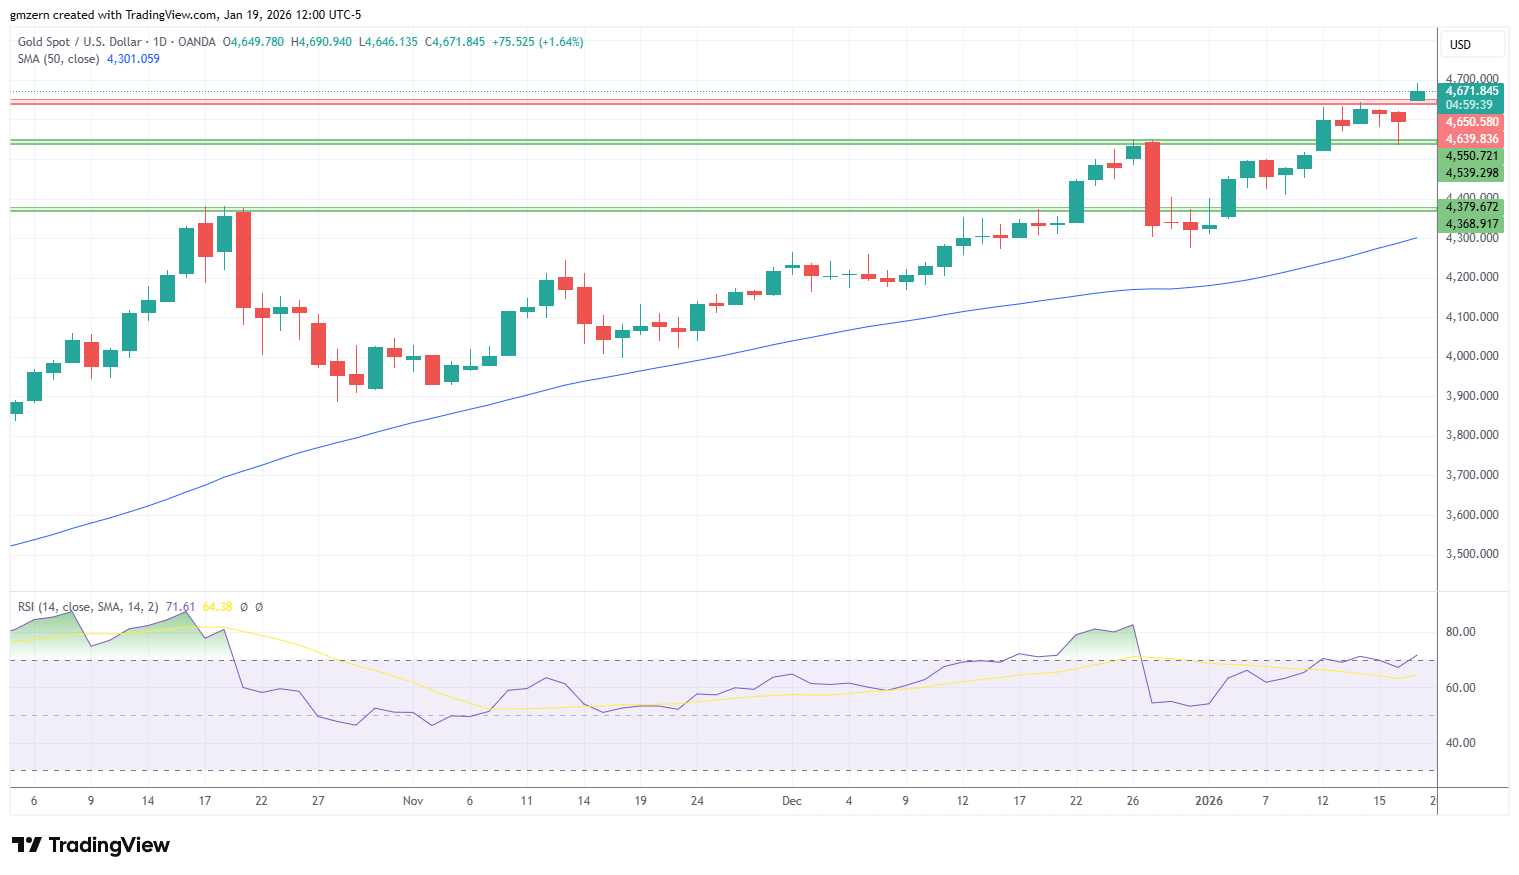Image resolution: width=1519 pixels, height=875 pixels.
Task: Select the Gold Spot / U.S. Dollar symbol title
Action: pos(81,42)
